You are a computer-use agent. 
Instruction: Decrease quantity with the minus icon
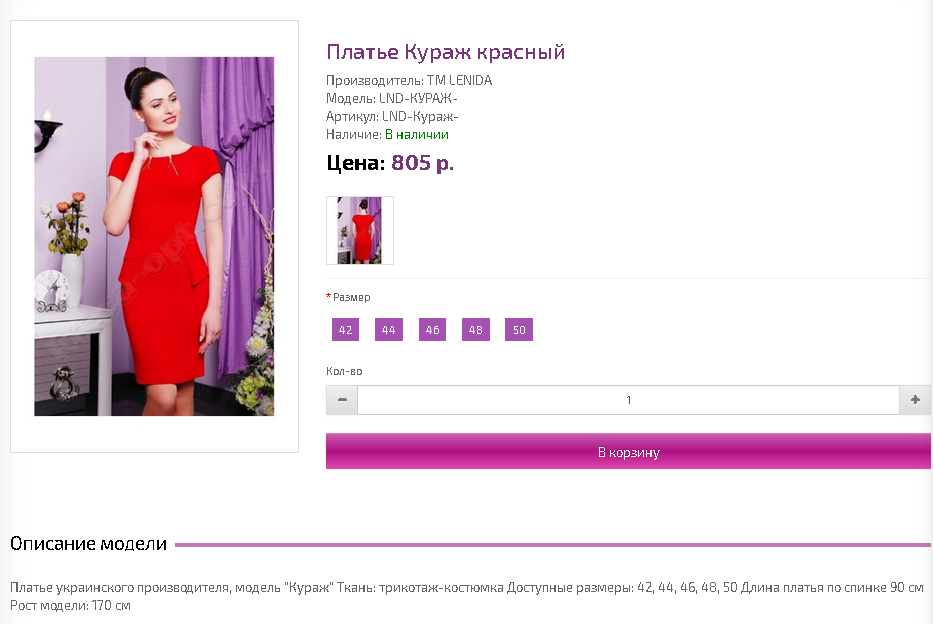click(x=342, y=400)
